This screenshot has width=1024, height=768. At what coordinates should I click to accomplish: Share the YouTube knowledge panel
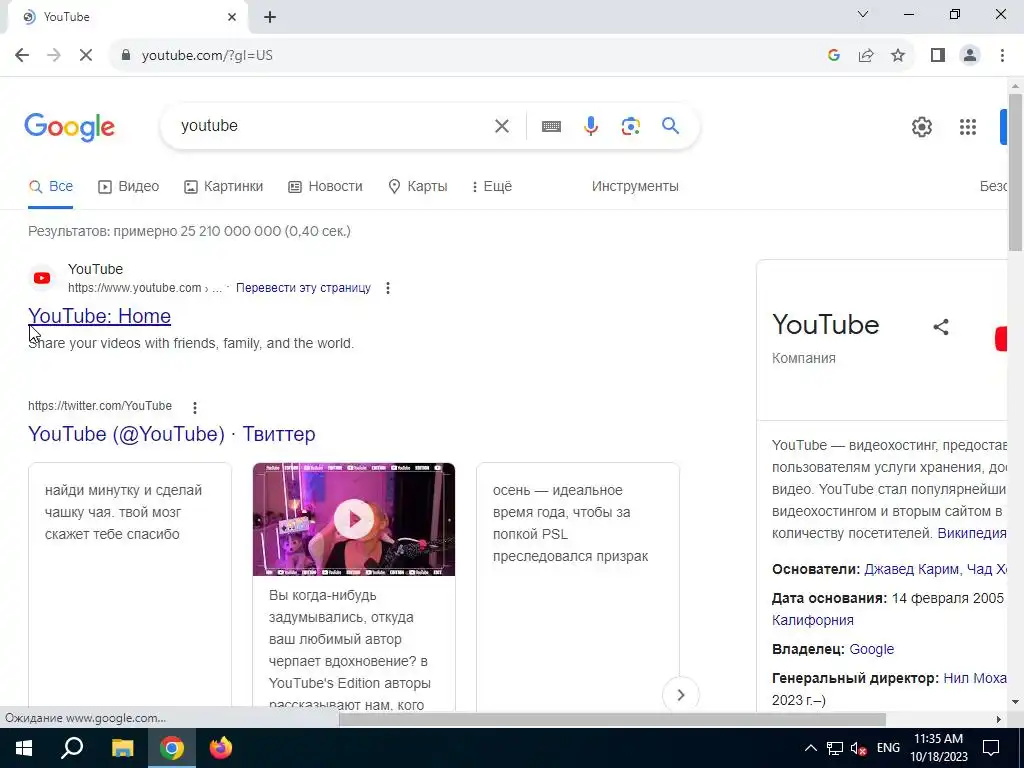pyautogui.click(x=940, y=327)
